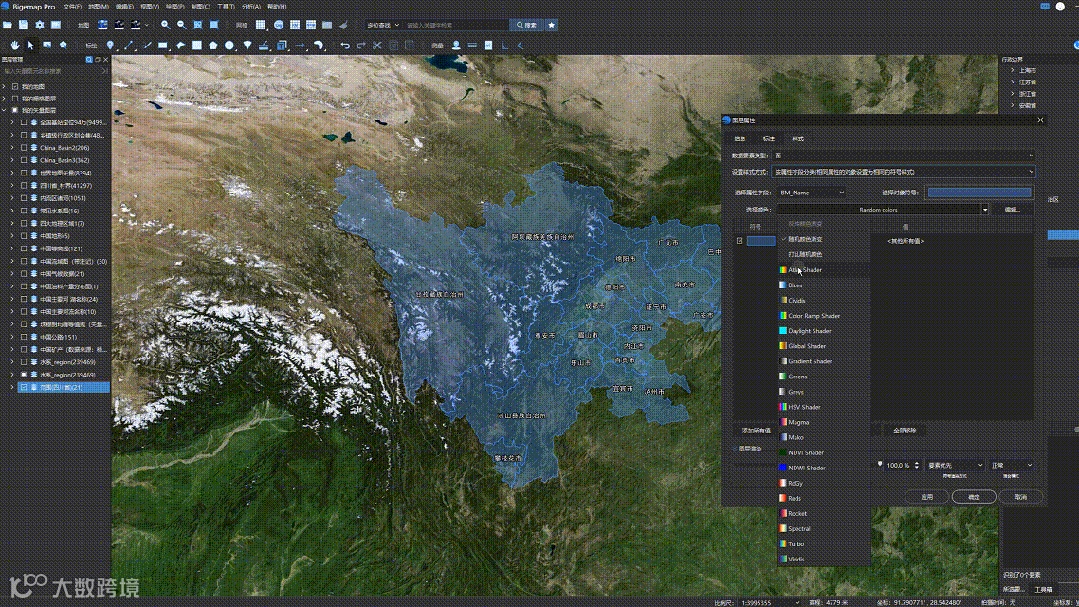Open the BM_Name attribute field dropdown
1079x607 pixels.
tap(811, 193)
